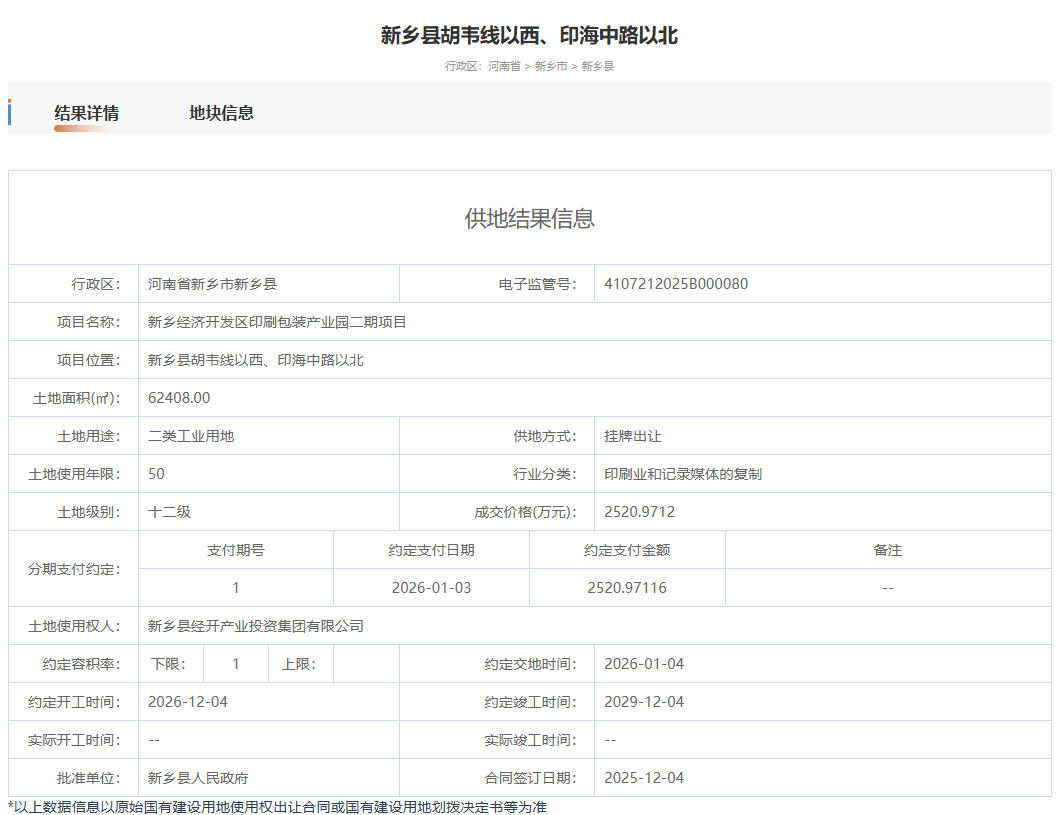Click the land area value 62408.00
This screenshot has width=1060, height=815.
[179, 398]
